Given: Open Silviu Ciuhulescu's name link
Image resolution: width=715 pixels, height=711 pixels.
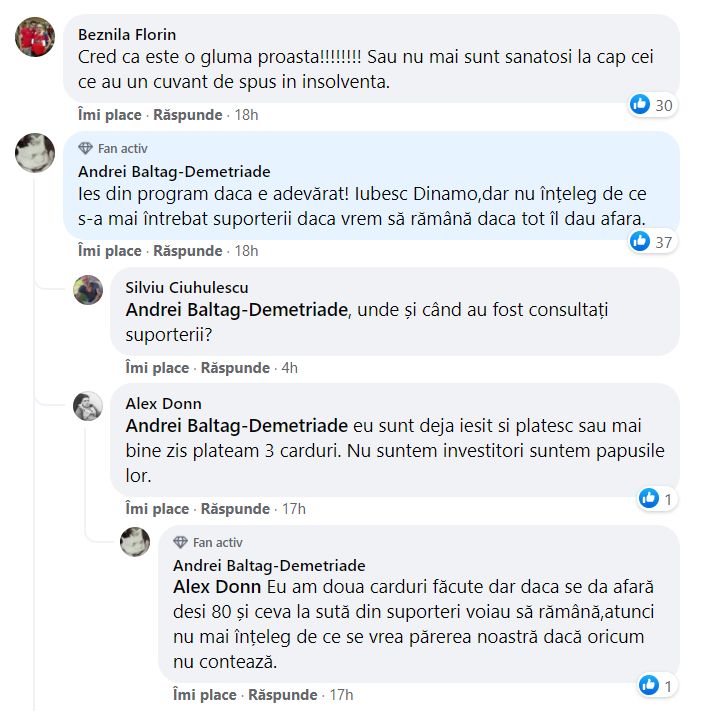Looking at the screenshot, I should (187, 287).
